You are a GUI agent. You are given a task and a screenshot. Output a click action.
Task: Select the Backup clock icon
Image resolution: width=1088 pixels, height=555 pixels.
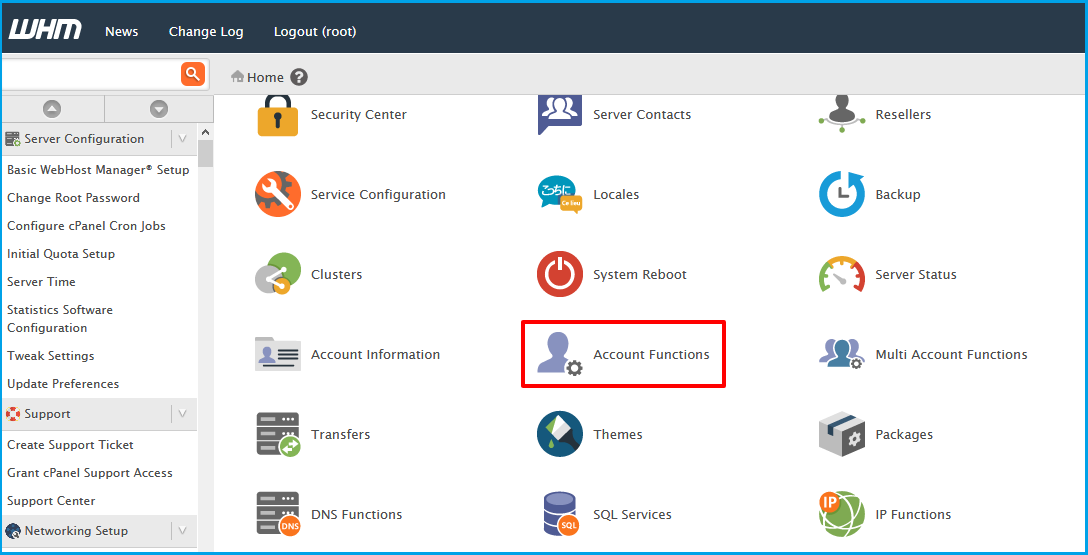841,194
